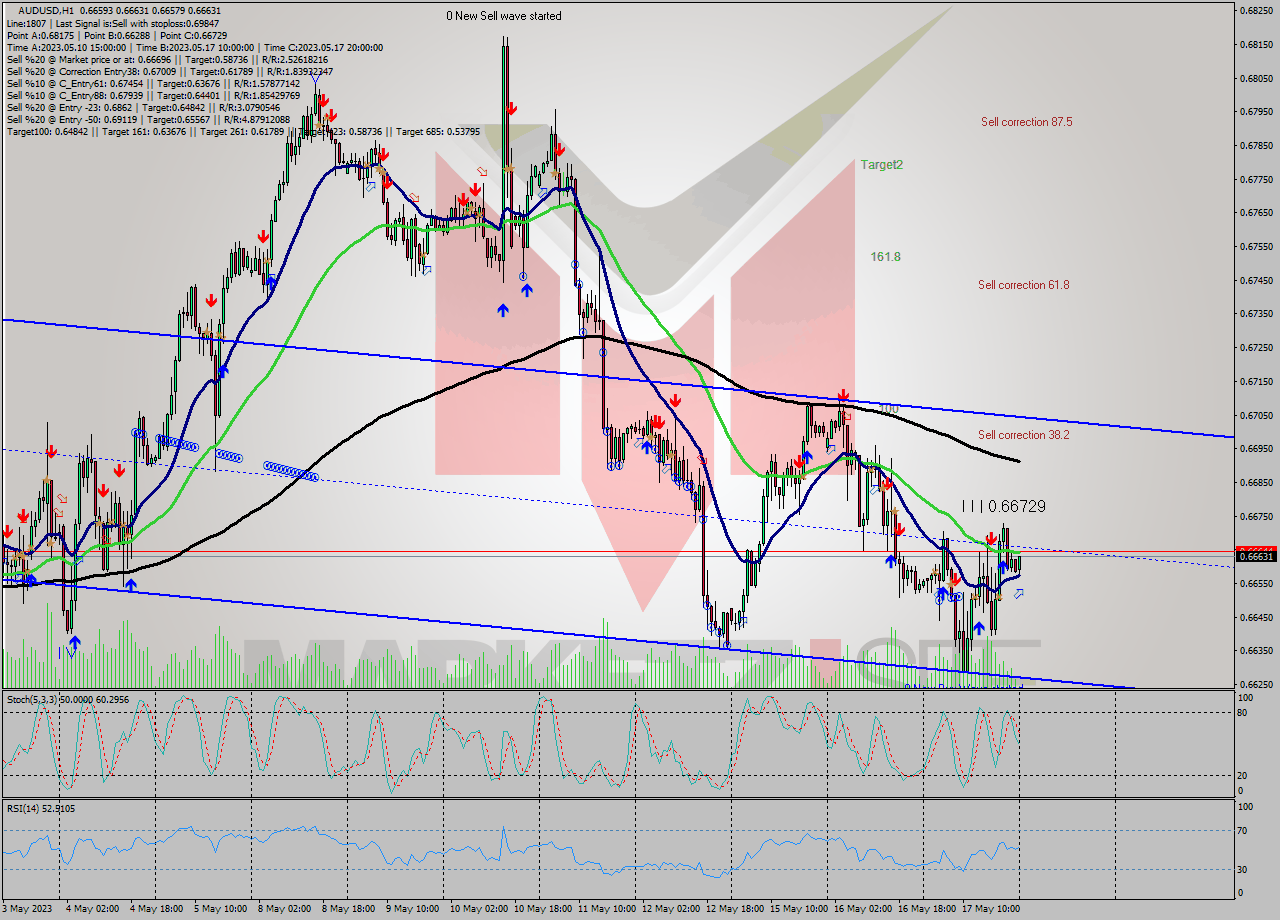Click the green 'Target2' label
Image resolution: width=1280 pixels, height=920 pixels.
[x=882, y=165]
